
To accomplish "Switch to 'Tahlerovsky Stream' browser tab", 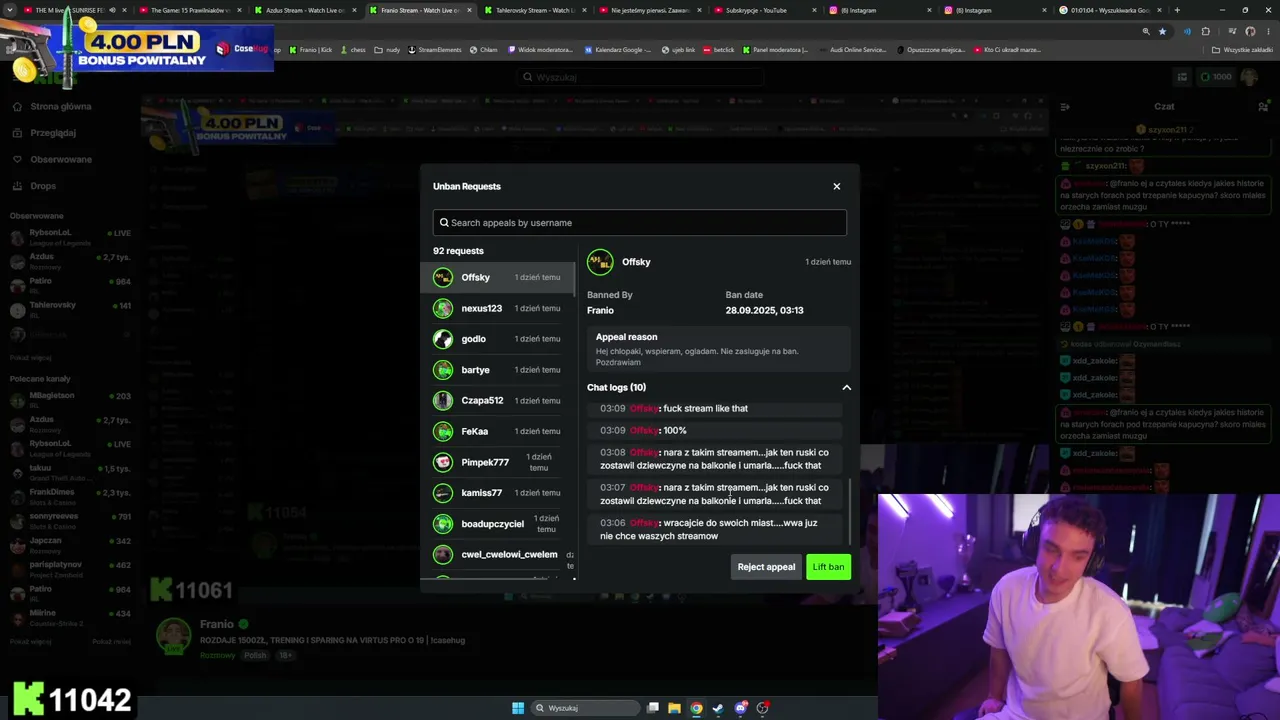I will (x=534, y=10).
